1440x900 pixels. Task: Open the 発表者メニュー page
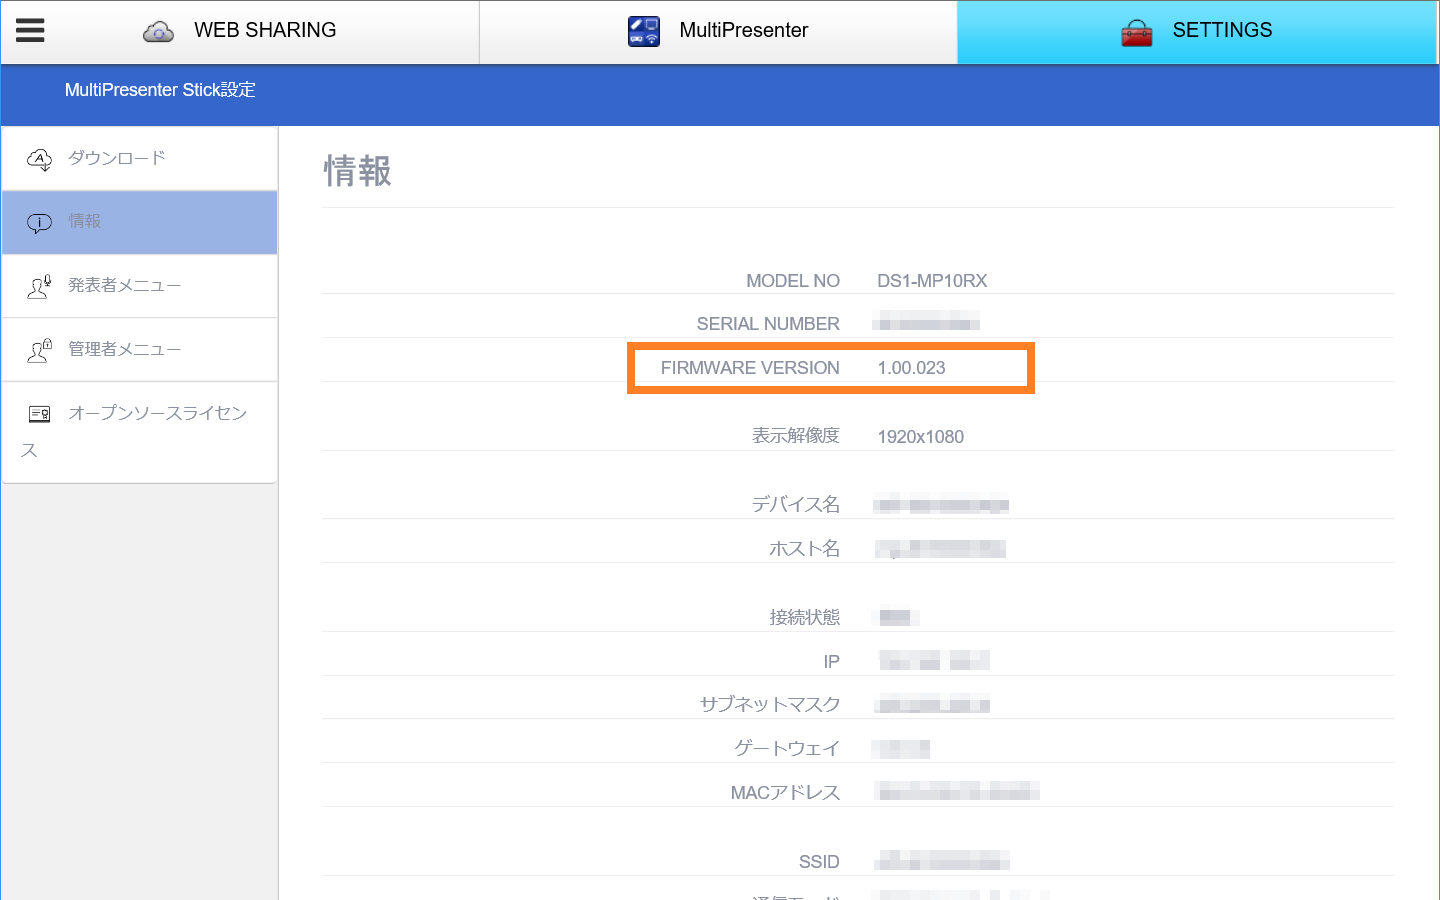[x=125, y=286]
